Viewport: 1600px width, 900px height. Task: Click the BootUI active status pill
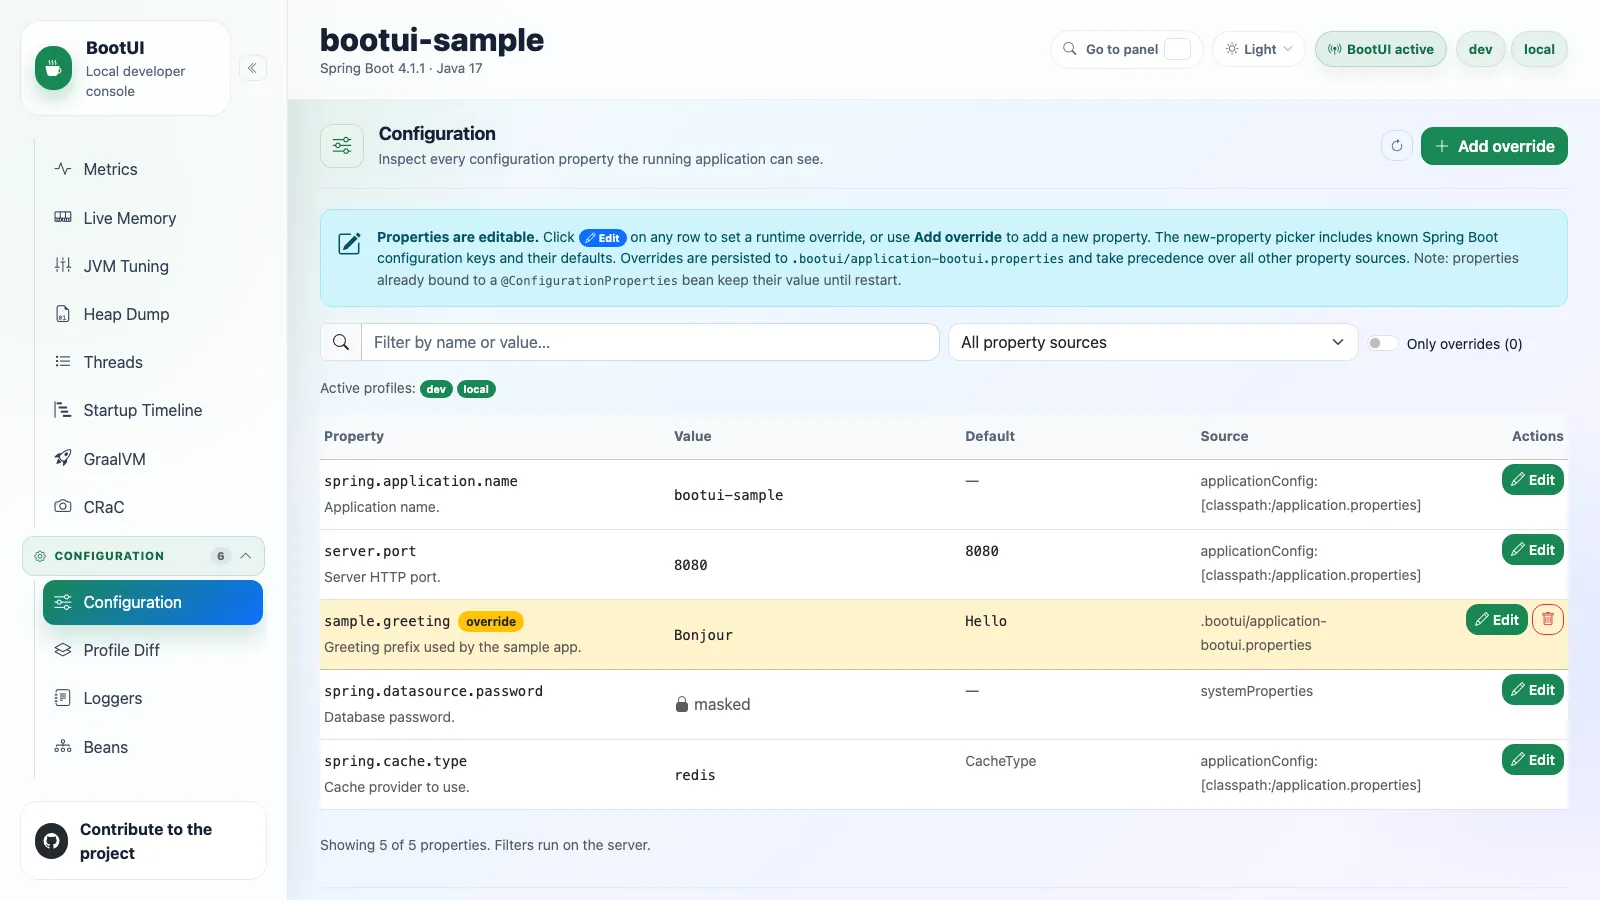click(1380, 49)
